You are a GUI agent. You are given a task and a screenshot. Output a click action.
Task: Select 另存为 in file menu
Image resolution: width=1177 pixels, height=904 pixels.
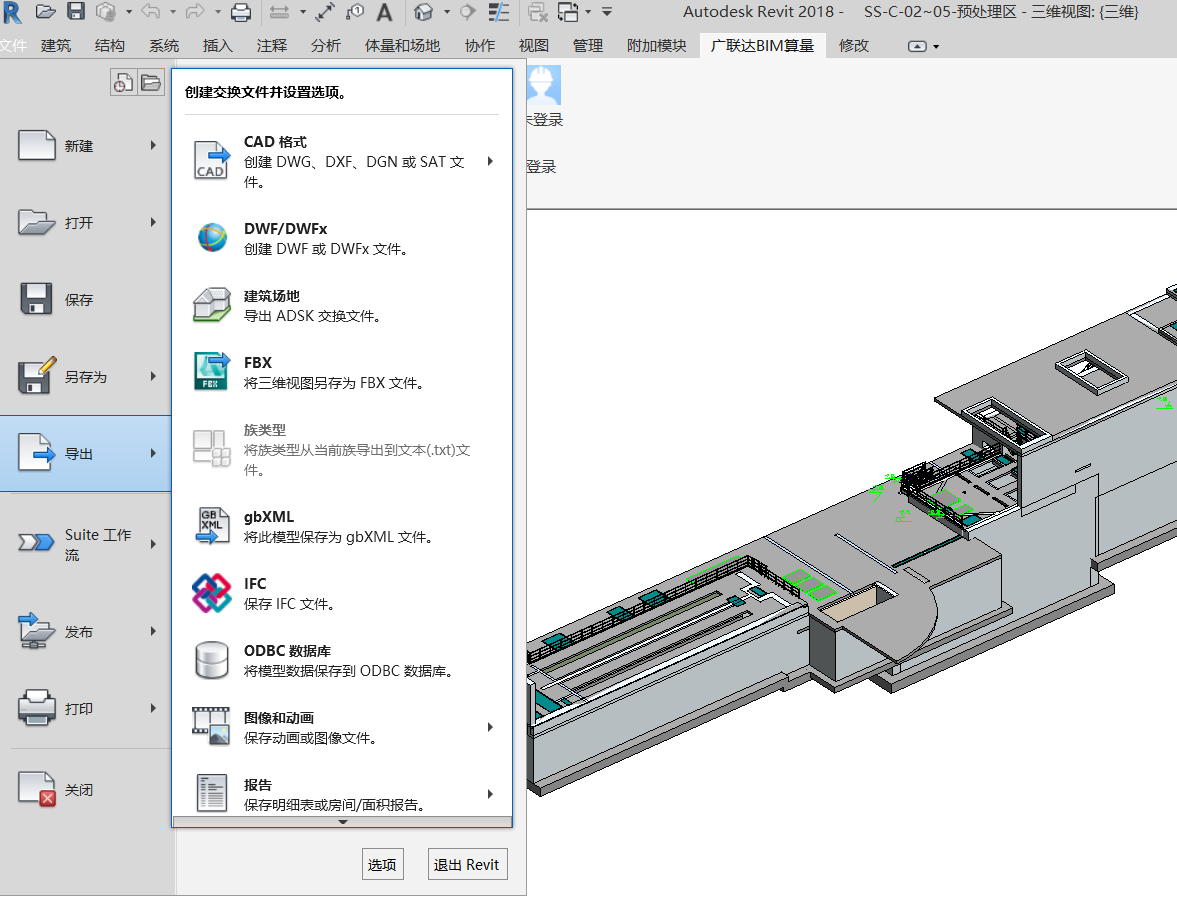pos(85,377)
